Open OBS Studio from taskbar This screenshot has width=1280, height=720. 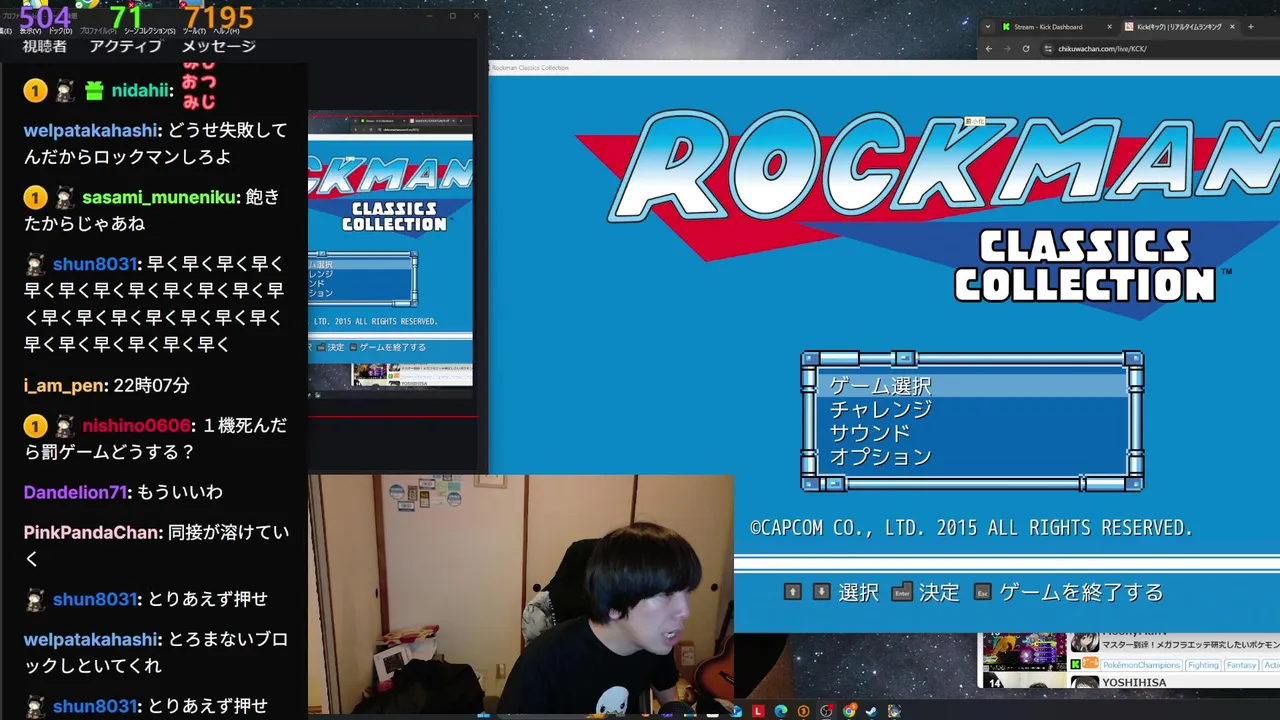[826, 711]
